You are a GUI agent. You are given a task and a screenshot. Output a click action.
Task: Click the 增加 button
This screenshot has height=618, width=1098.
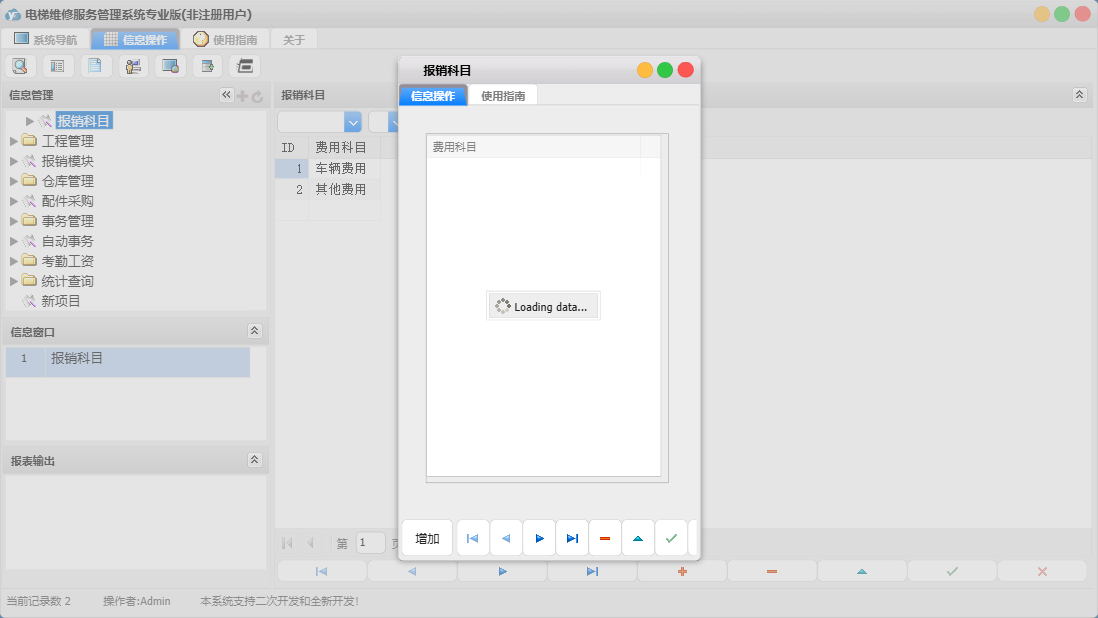pyautogui.click(x=427, y=538)
